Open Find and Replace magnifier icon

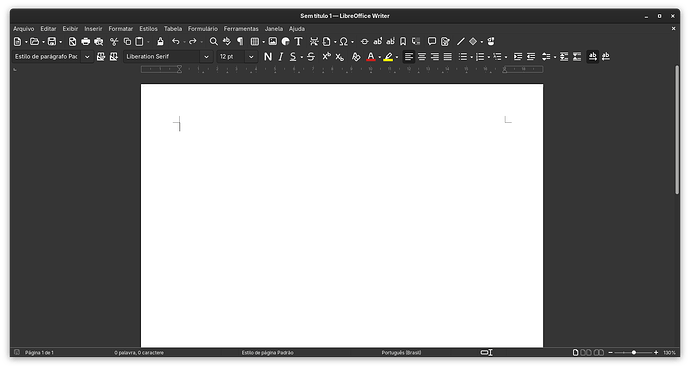tap(213, 41)
